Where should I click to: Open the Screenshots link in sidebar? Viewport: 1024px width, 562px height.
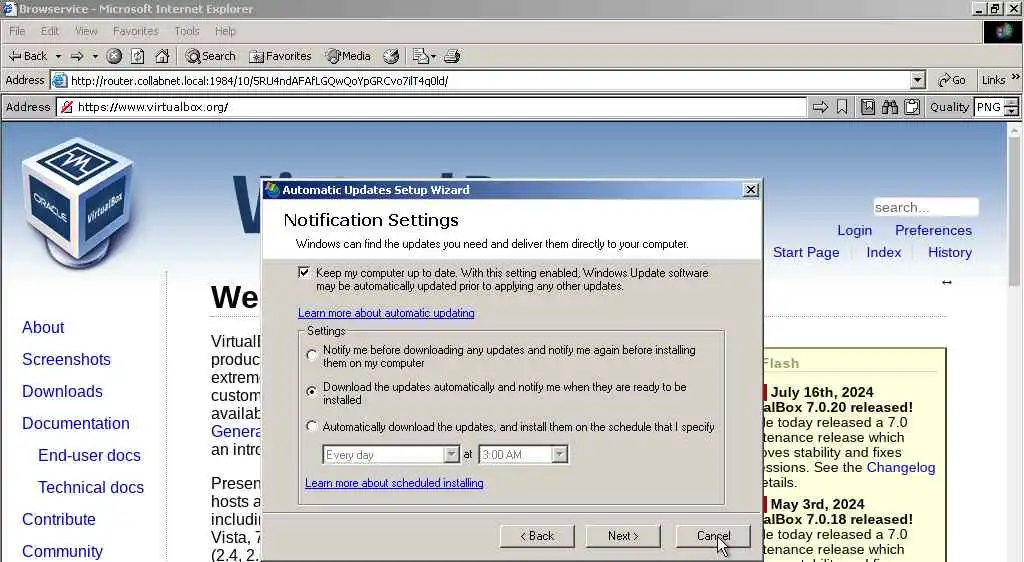click(66, 359)
